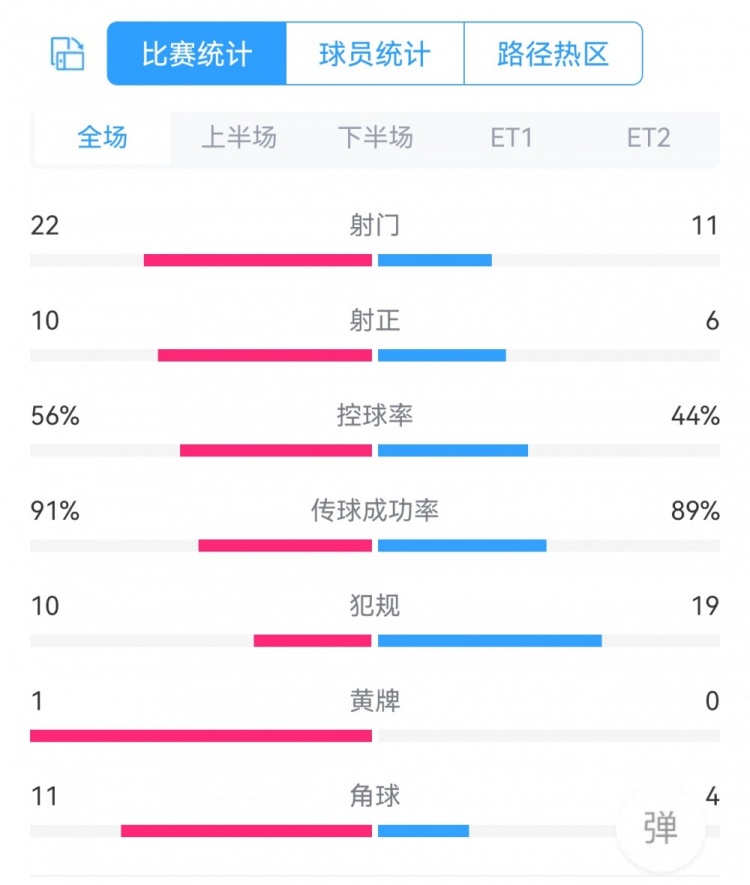Select the 全场 period filter

tap(102, 138)
